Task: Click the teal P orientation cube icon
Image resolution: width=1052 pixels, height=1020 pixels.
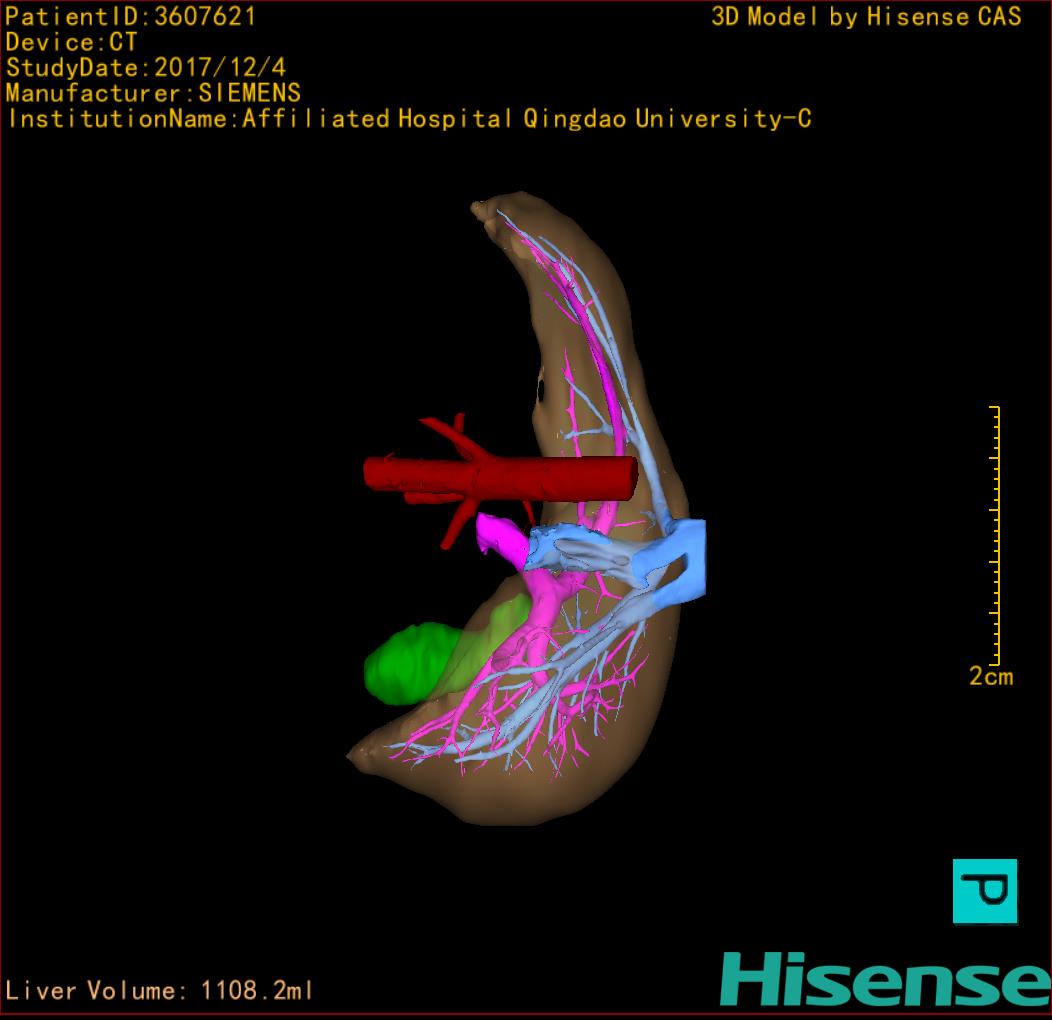Action: (x=985, y=891)
